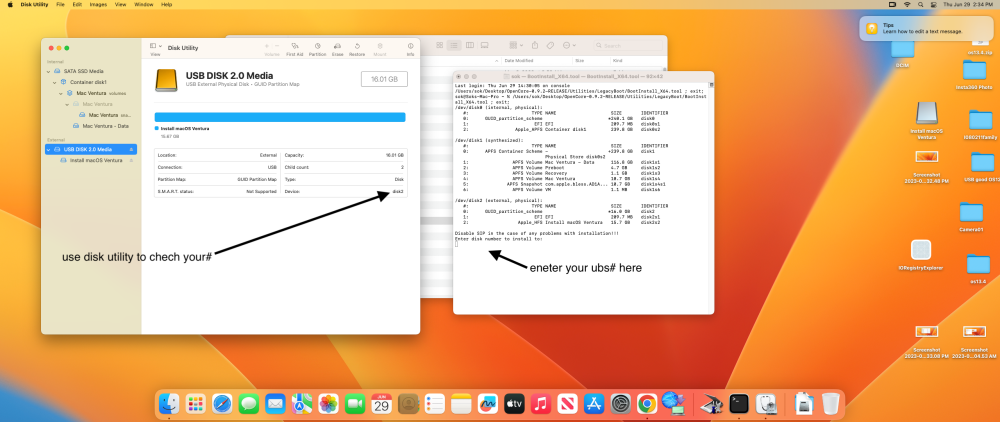Collapse the greyed Mac Ventura snapshot parent

pos(68,104)
